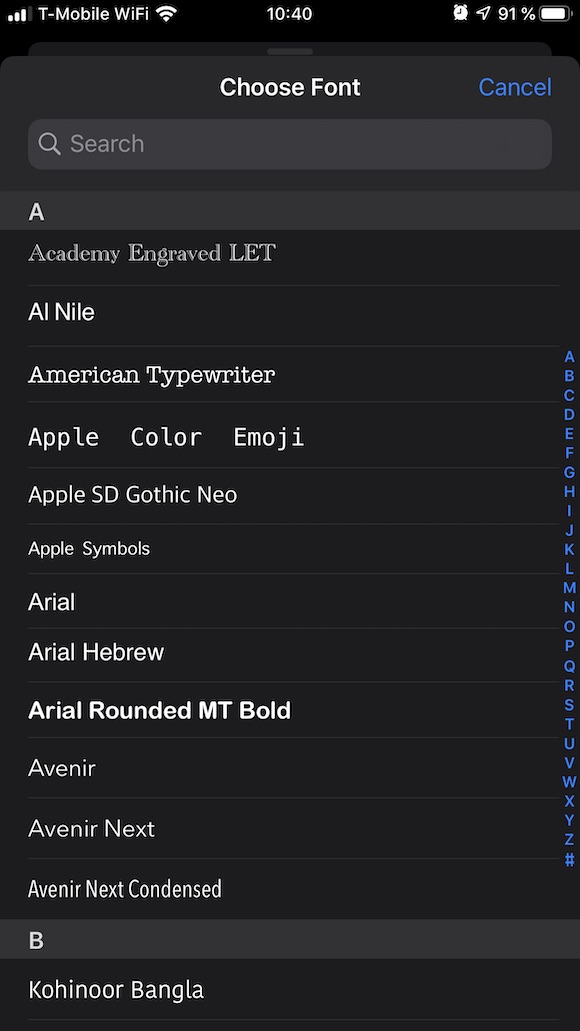Jump to # in the index bar
This screenshot has width=580, height=1031.
(x=569, y=859)
